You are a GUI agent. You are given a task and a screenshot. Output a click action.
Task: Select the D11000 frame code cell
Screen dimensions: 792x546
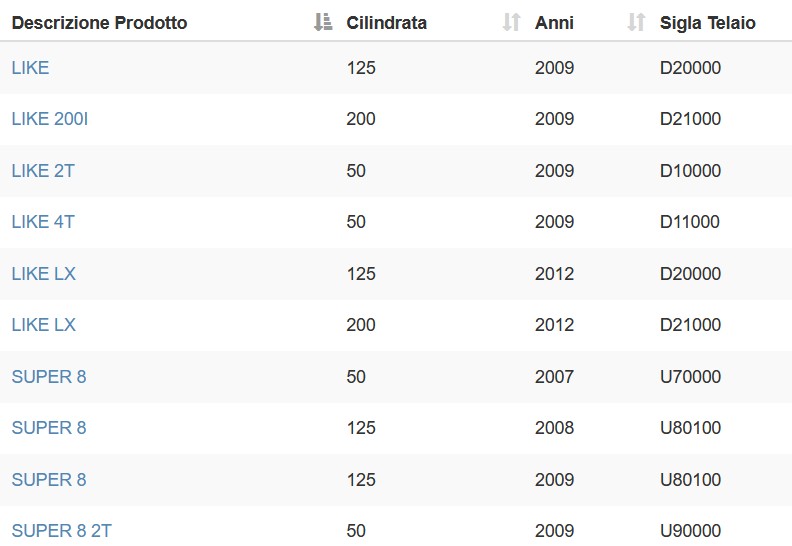coord(689,222)
